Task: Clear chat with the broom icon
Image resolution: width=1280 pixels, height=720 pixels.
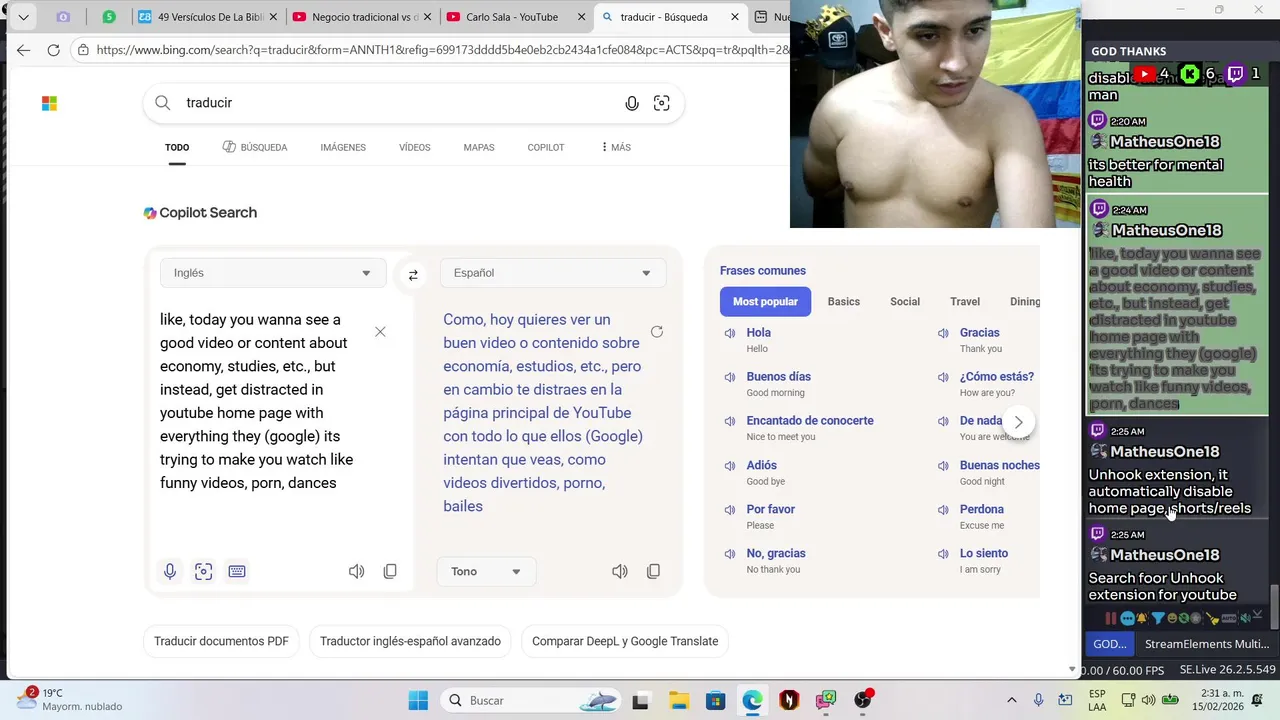Action: [x=1212, y=619]
